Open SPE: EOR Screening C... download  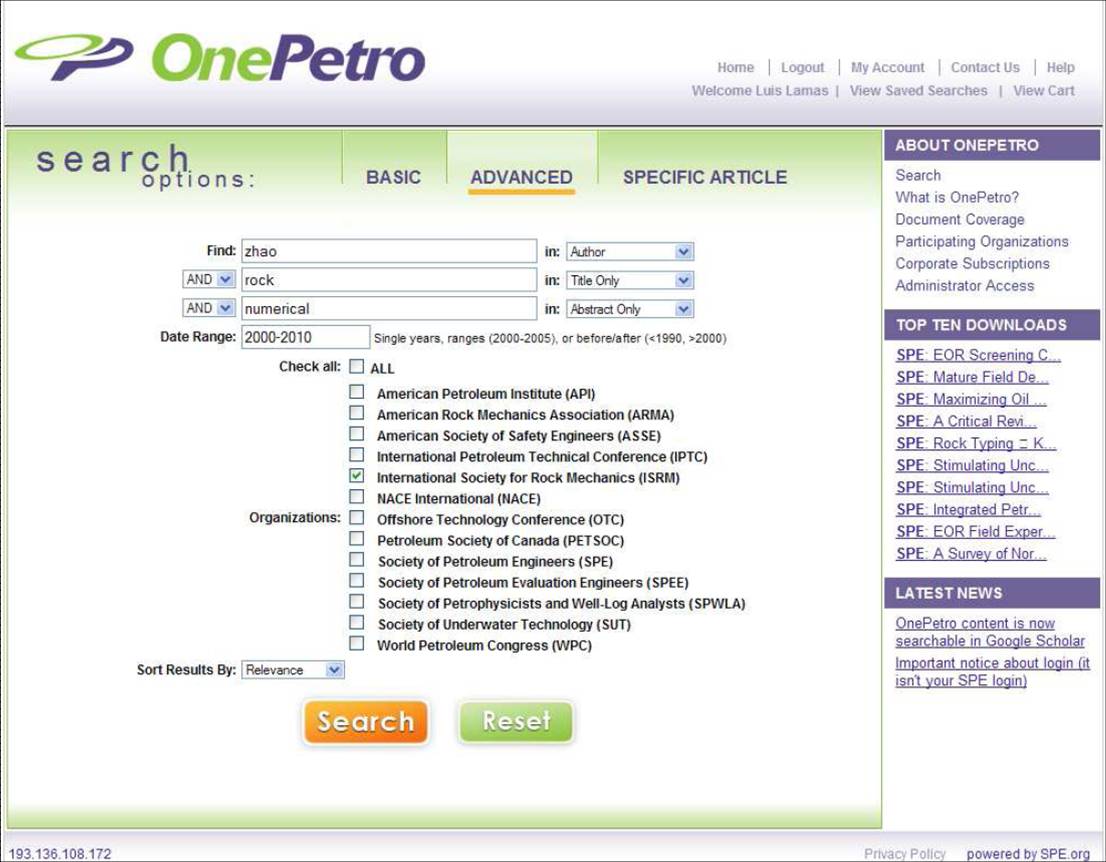(978, 355)
